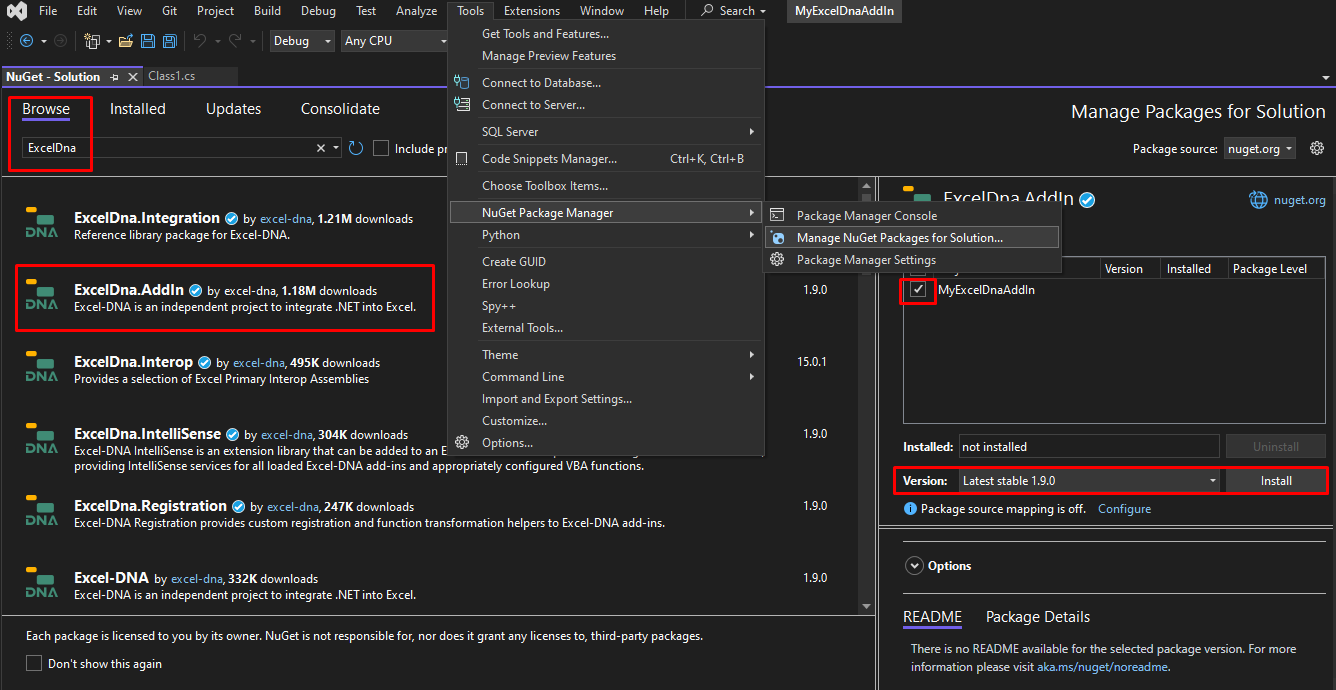Switch to the Installed tab

click(x=138, y=109)
